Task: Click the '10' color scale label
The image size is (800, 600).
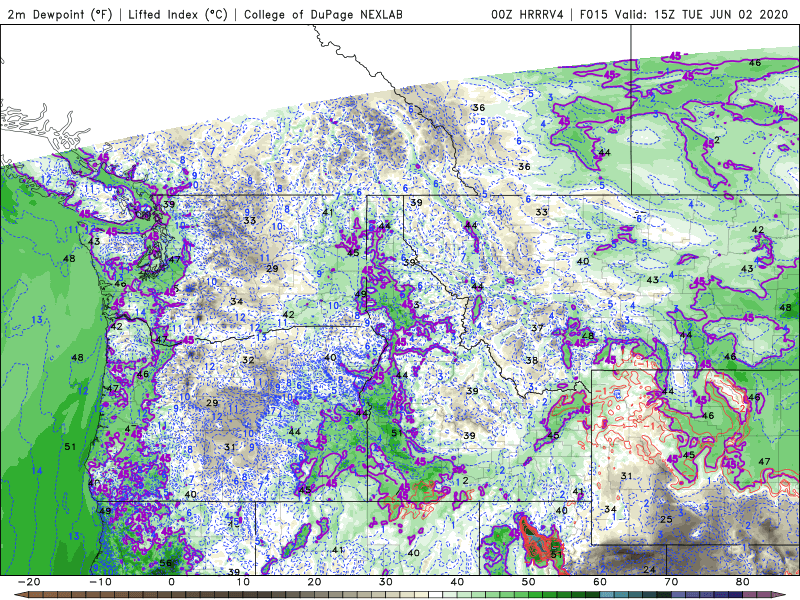Action: (243, 582)
